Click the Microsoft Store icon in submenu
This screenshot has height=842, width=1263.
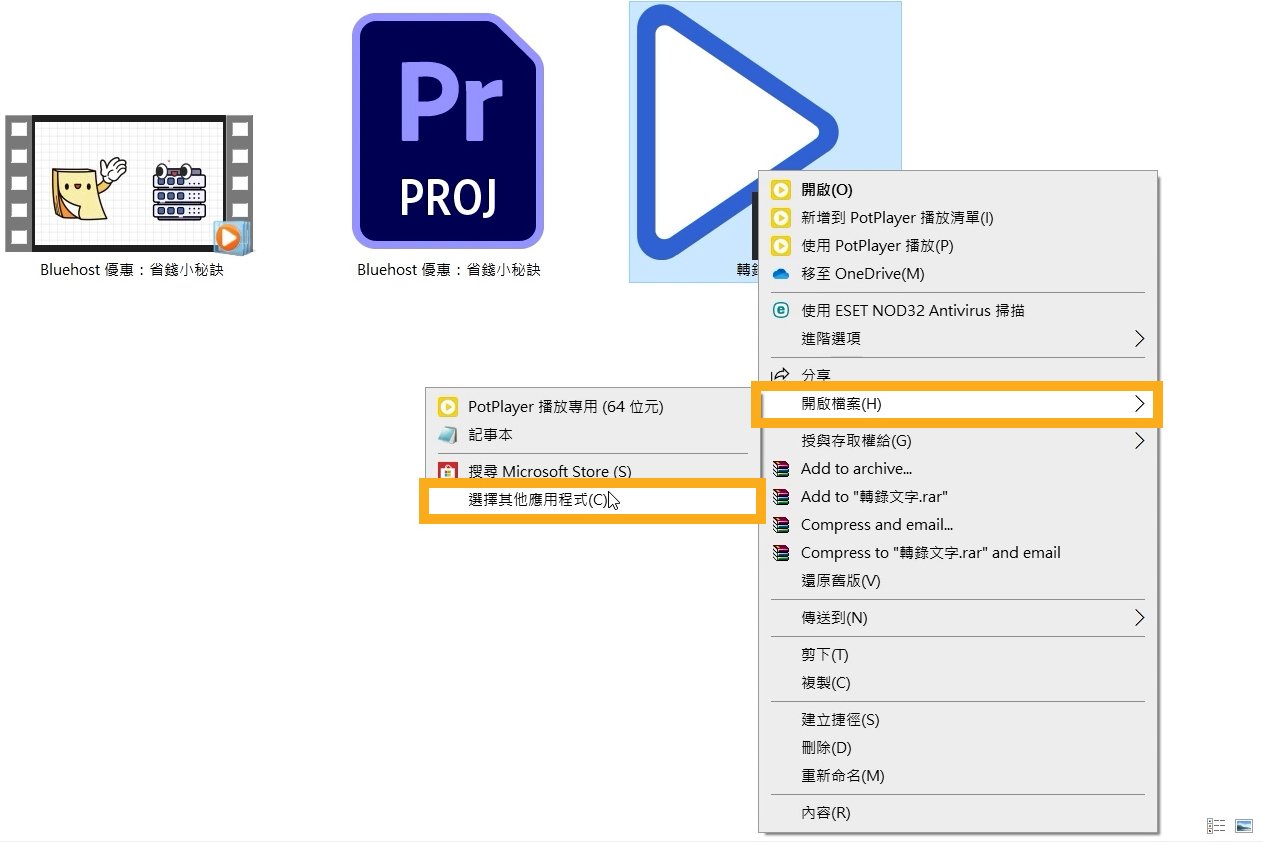tap(448, 471)
